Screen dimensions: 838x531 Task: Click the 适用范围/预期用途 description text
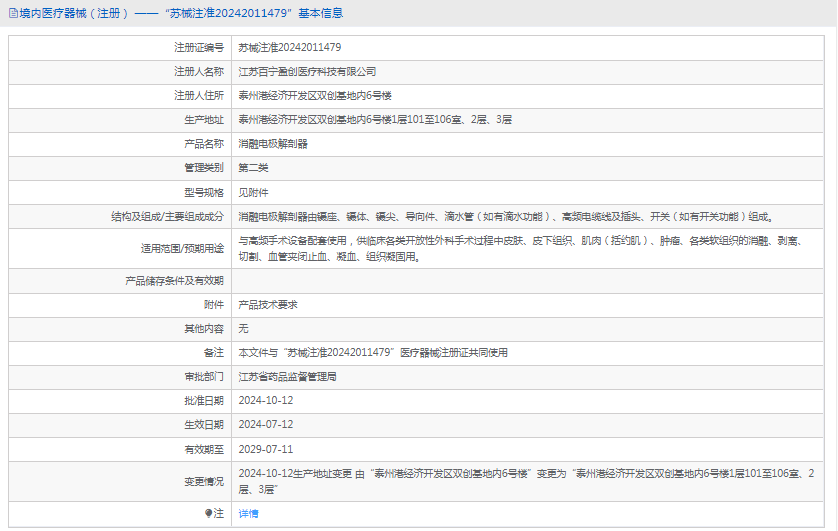(x=521, y=248)
